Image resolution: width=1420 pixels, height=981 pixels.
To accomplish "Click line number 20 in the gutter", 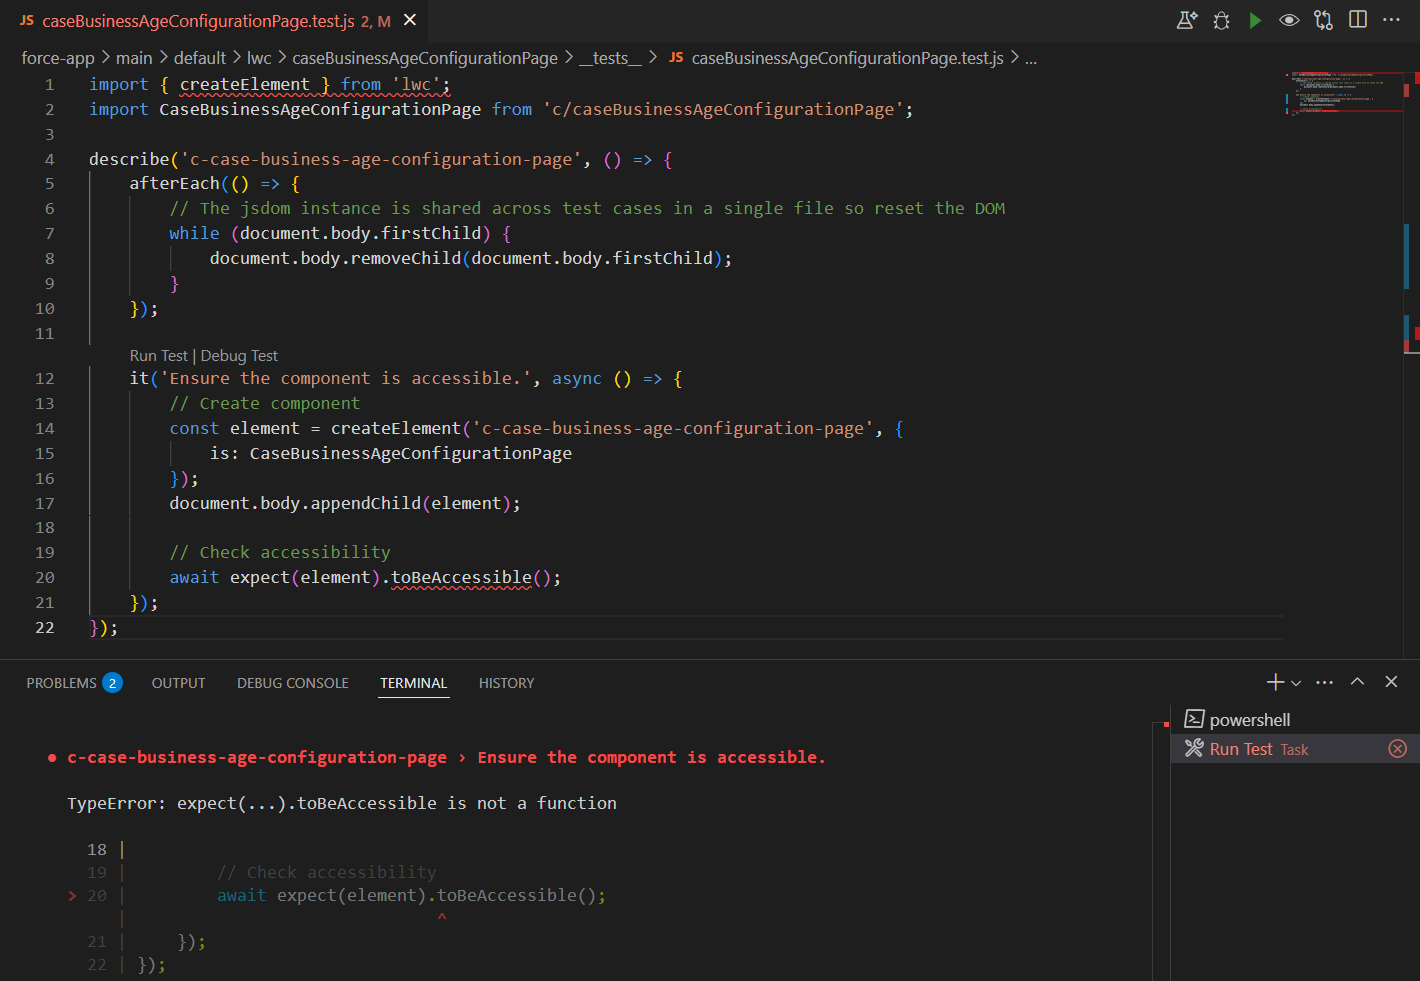I will (x=45, y=577).
